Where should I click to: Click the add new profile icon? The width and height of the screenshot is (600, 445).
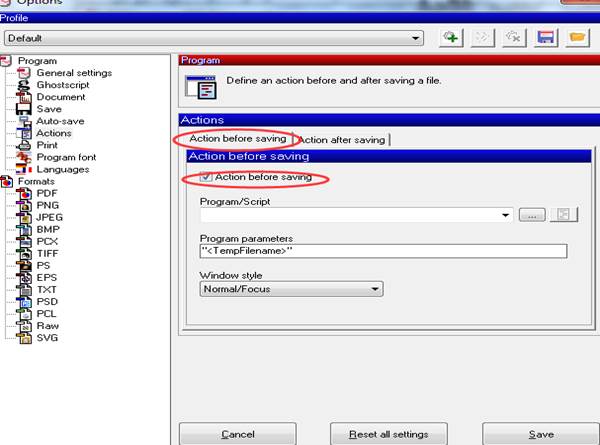[452, 38]
